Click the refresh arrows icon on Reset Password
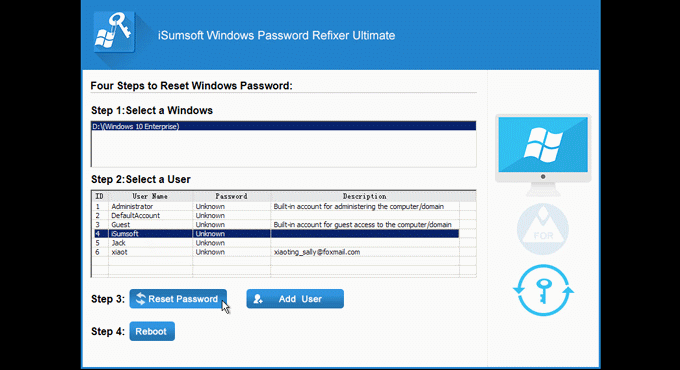 pyautogui.click(x=141, y=298)
